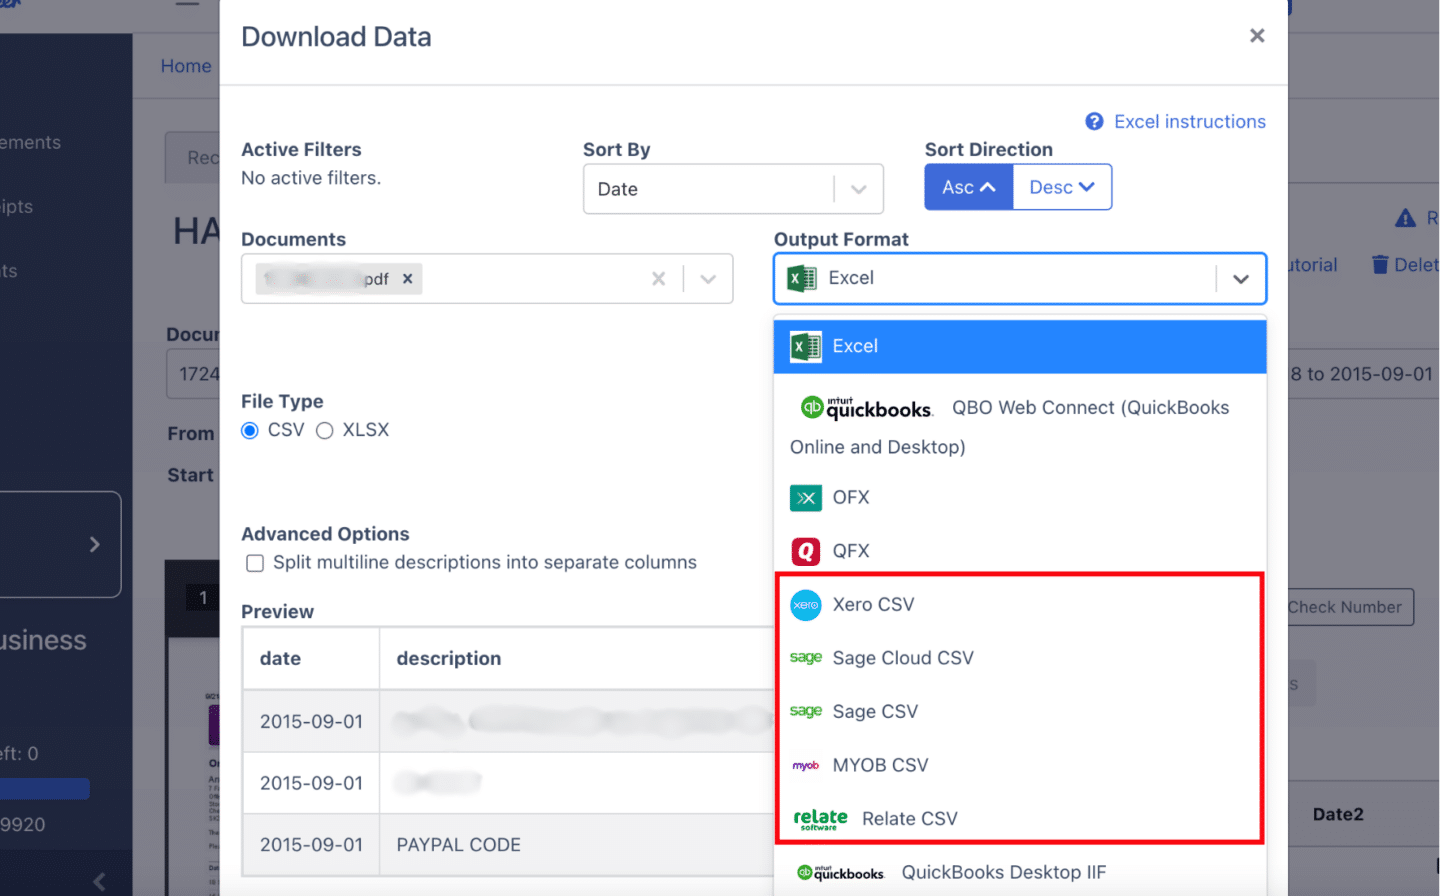Open the Excel instructions link

pyautogui.click(x=1190, y=121)
